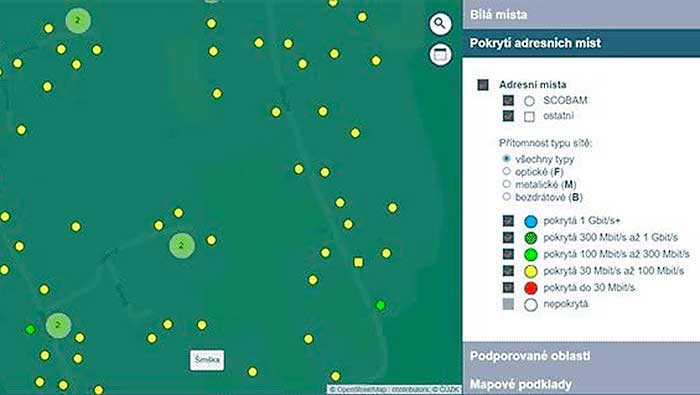Click the SCOBAM circle symbol
Image resolution: width=700 pixels, height=395 pixels.
tap(529, 101)
